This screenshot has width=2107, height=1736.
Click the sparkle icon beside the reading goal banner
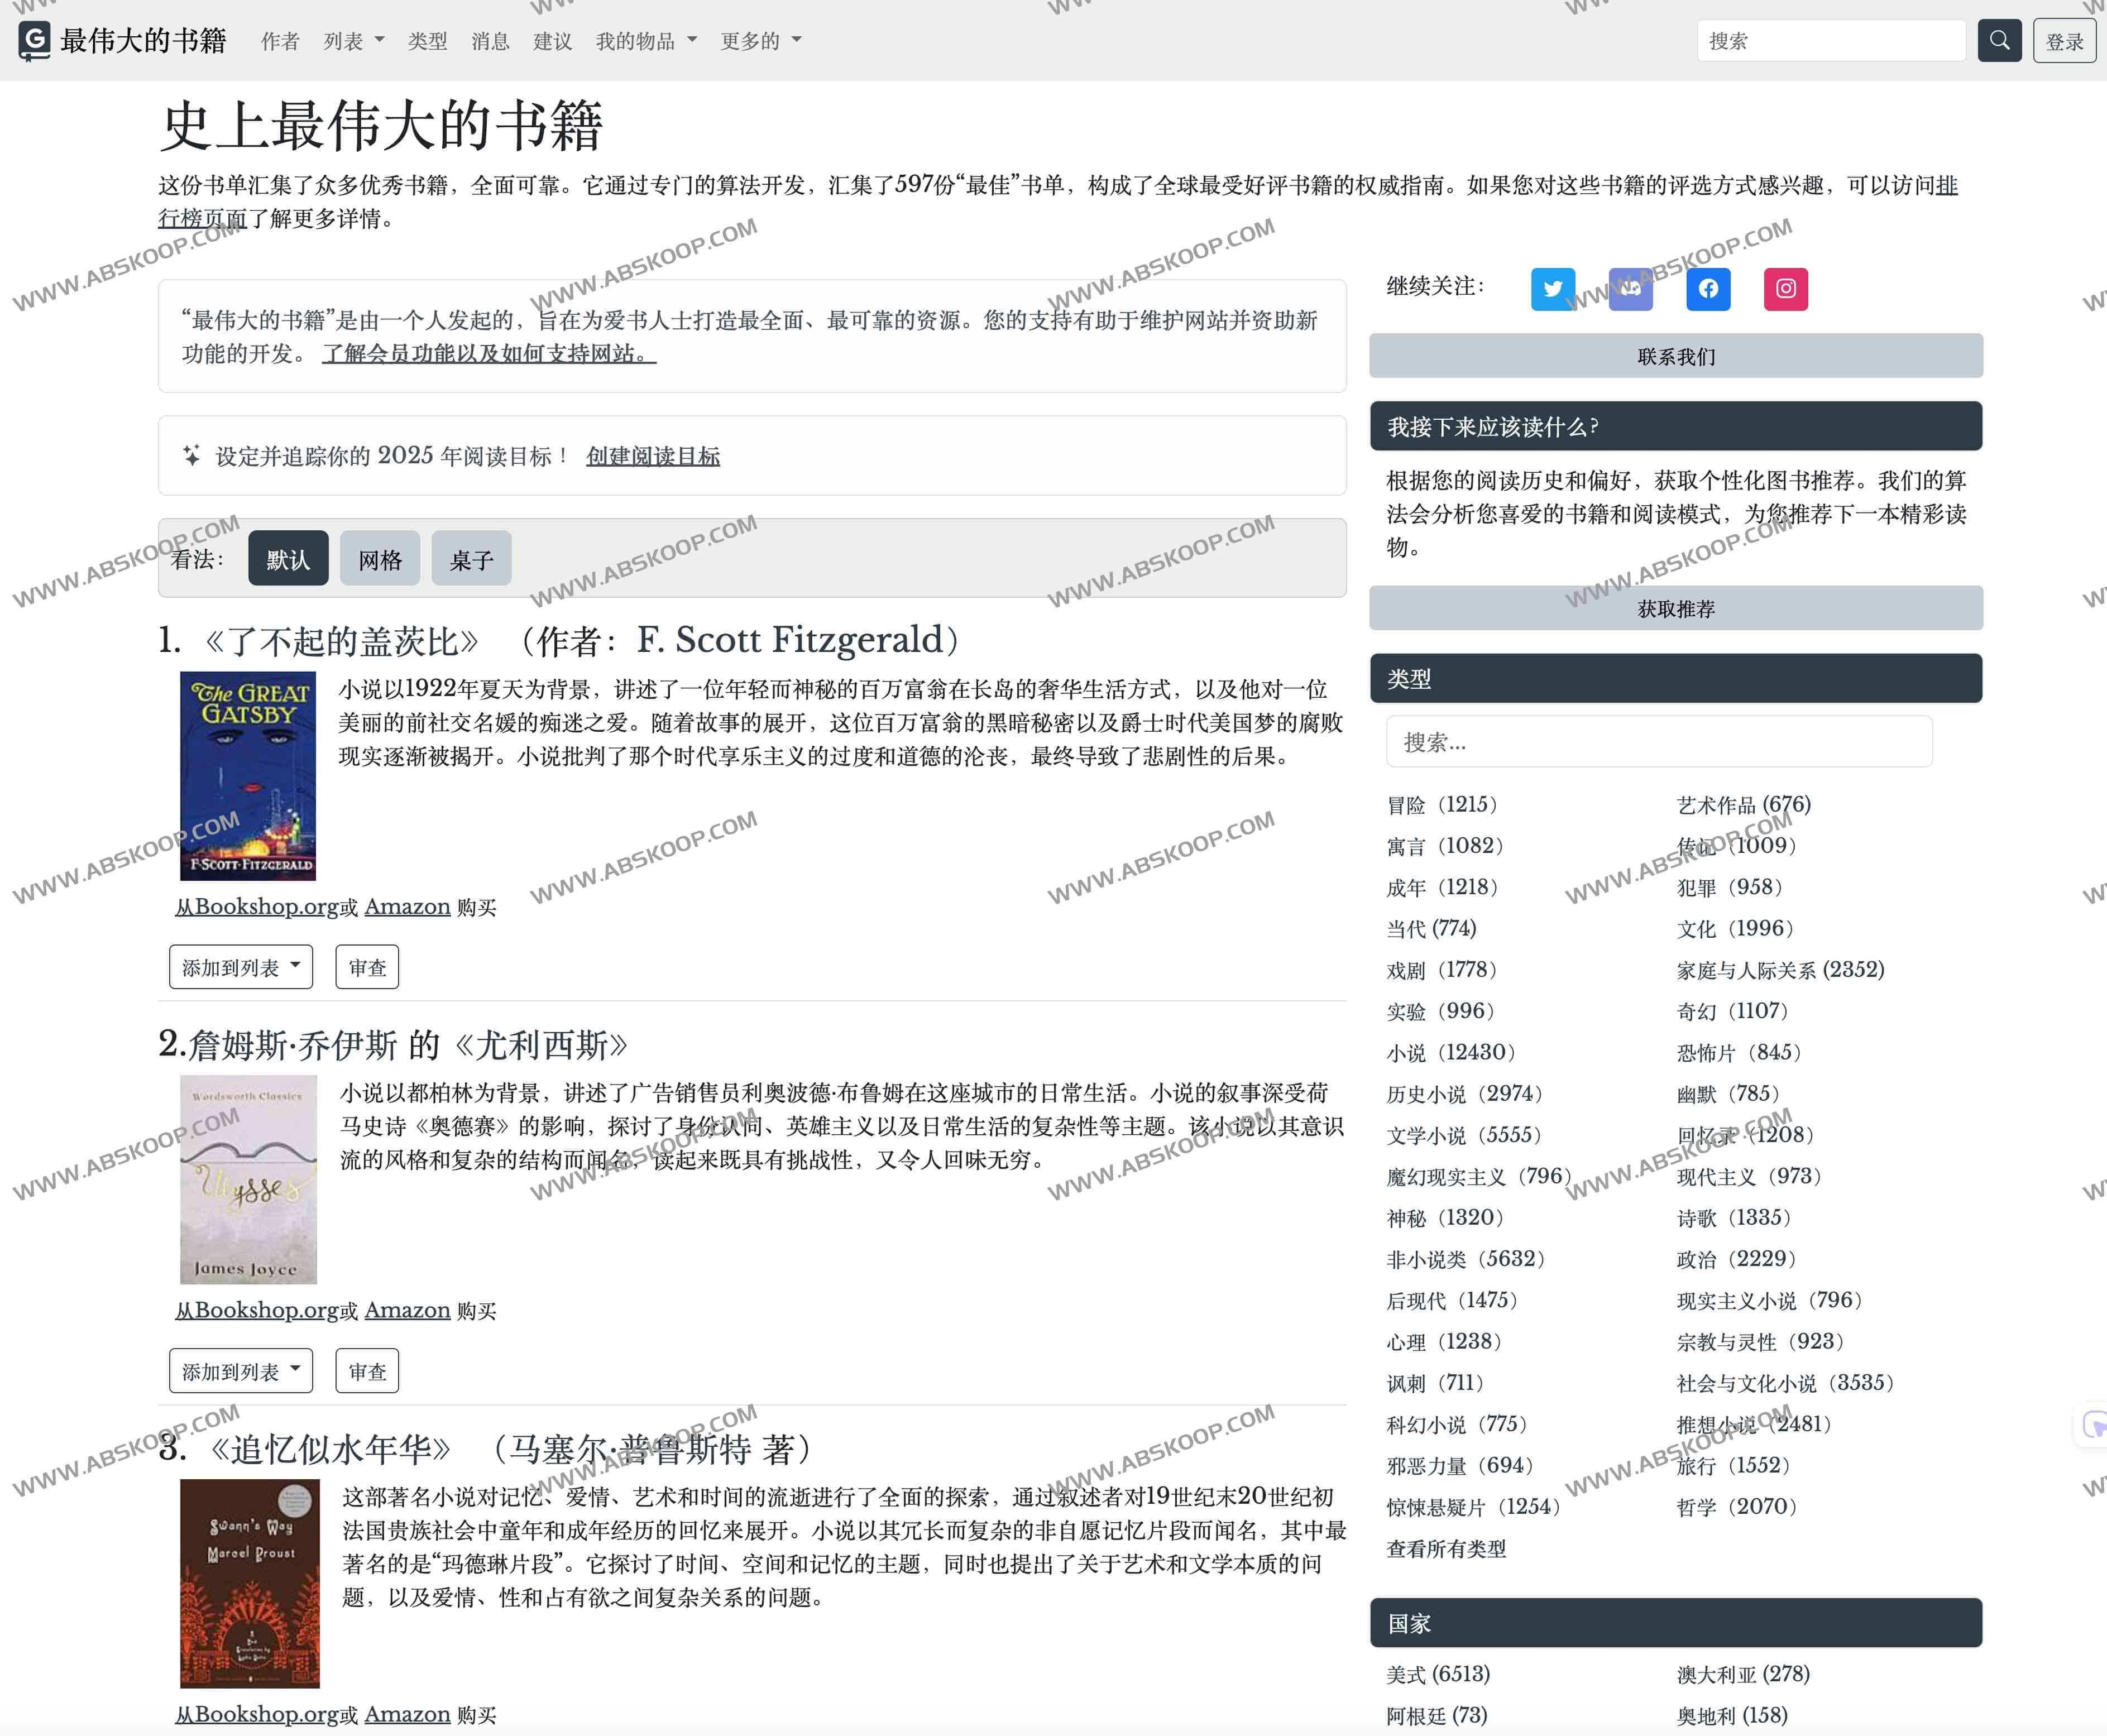[x=193, y=455]
